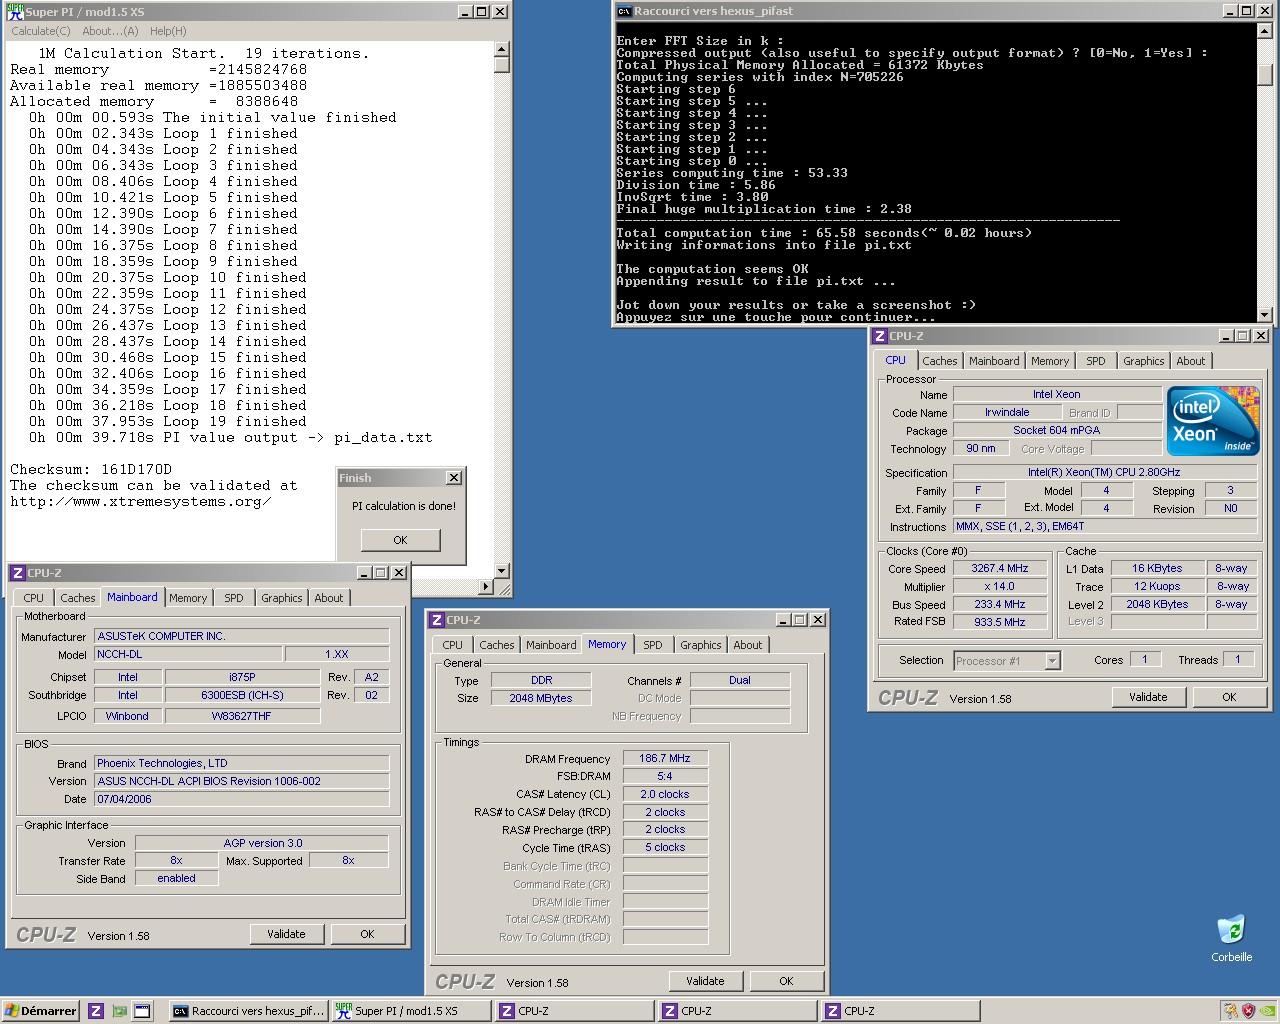Screen dimensions: 1280x1024
Task: Open SPD tab in Memory CPU-Z window
Action: (x=653, y=645)
